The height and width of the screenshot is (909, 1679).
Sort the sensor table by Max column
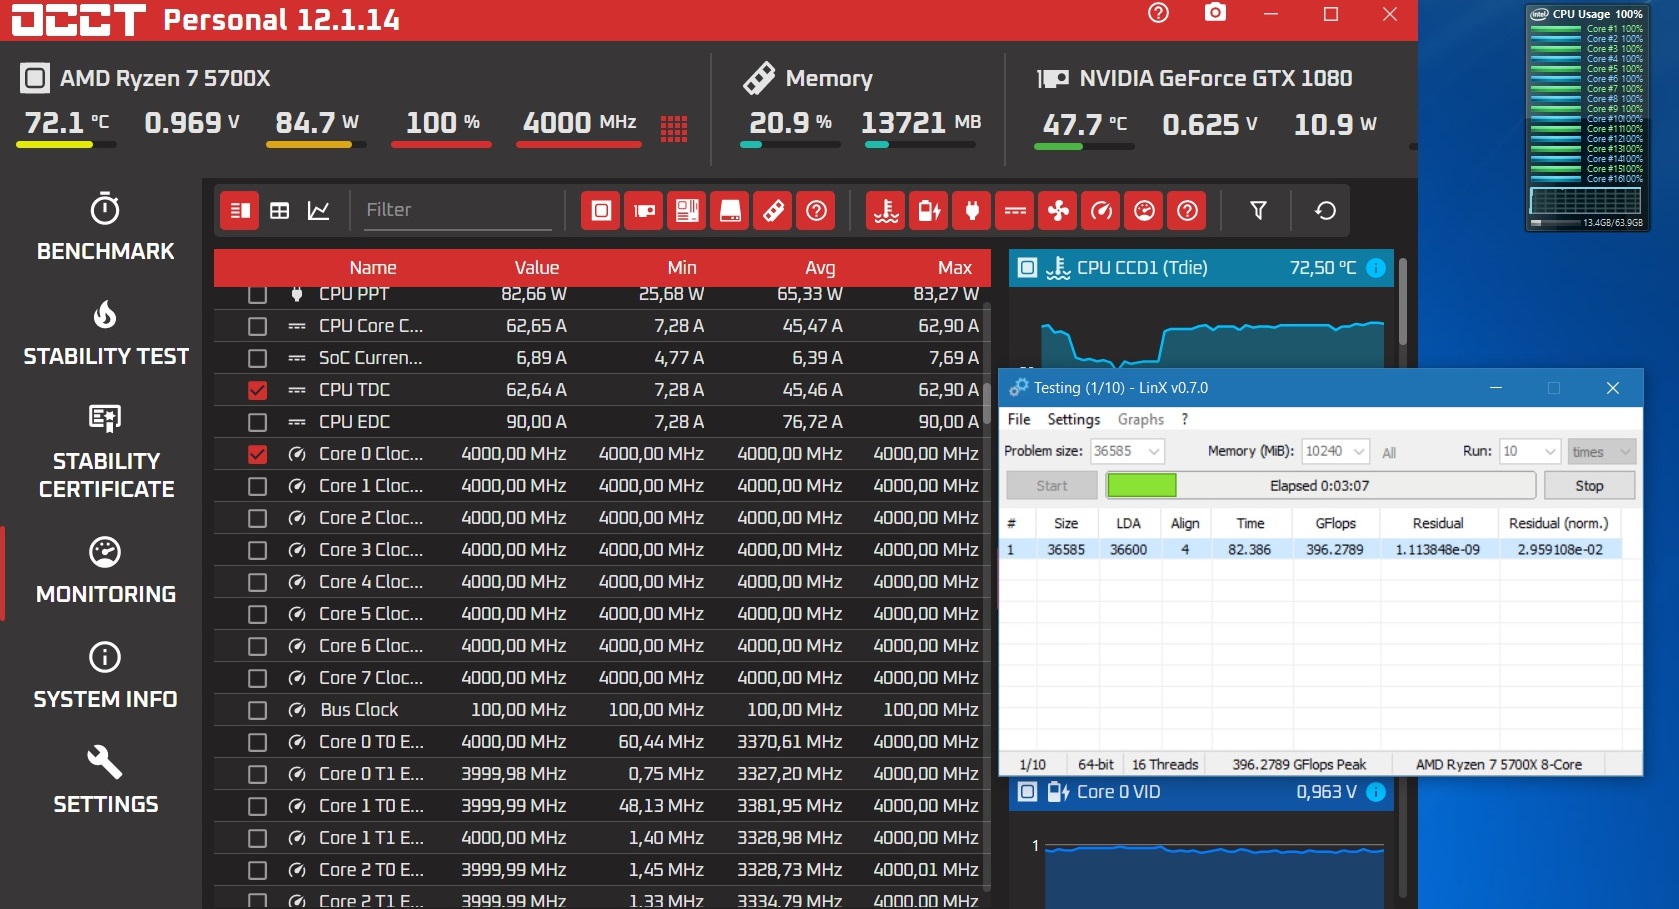click(x=955, y=268)
